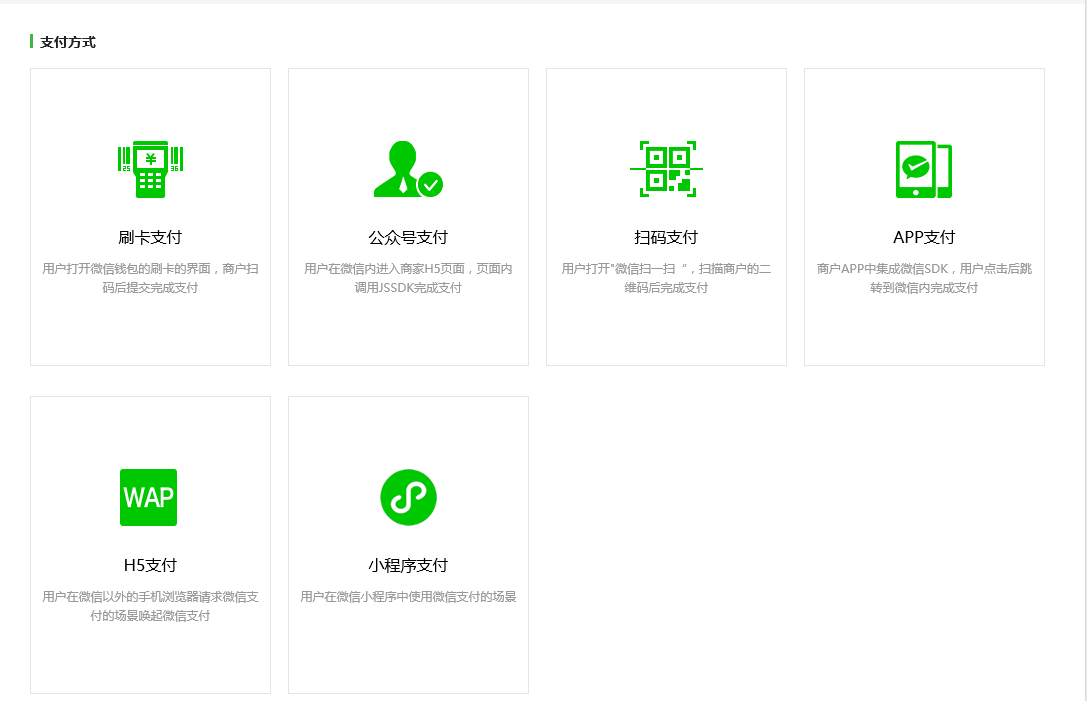Click the POS terminal icon for 刷卡支付
This screenshot has width=1087, height=701.
point(150,169)
